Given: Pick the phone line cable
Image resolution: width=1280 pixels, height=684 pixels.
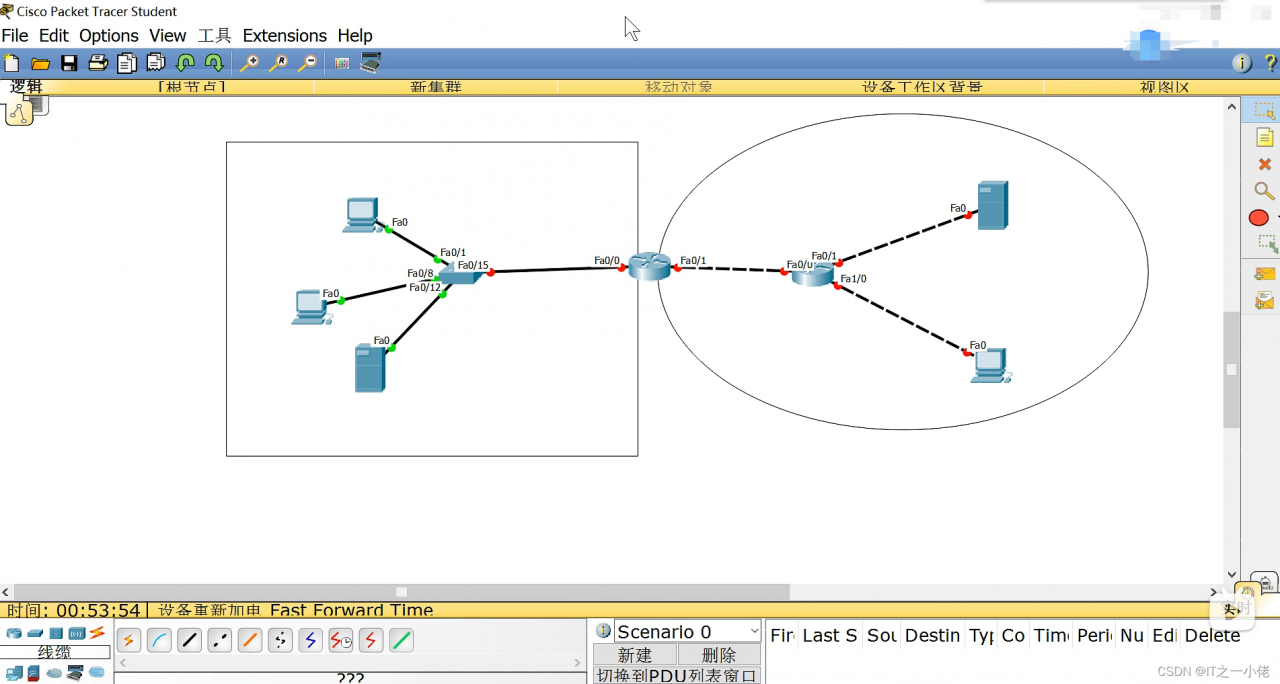Looking at the screenshot, I should (x=280, y=641).
